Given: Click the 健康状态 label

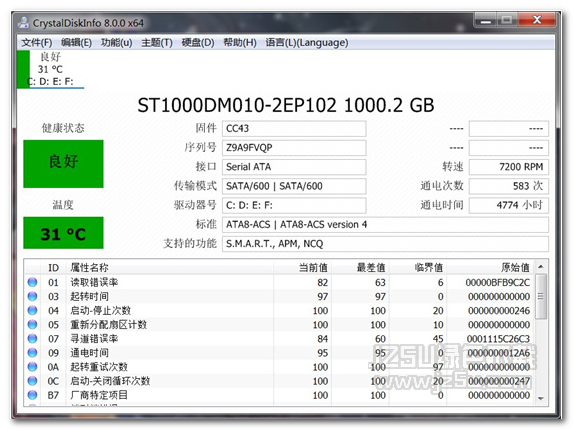Looking at the screenshot, I should pos(63,128).
